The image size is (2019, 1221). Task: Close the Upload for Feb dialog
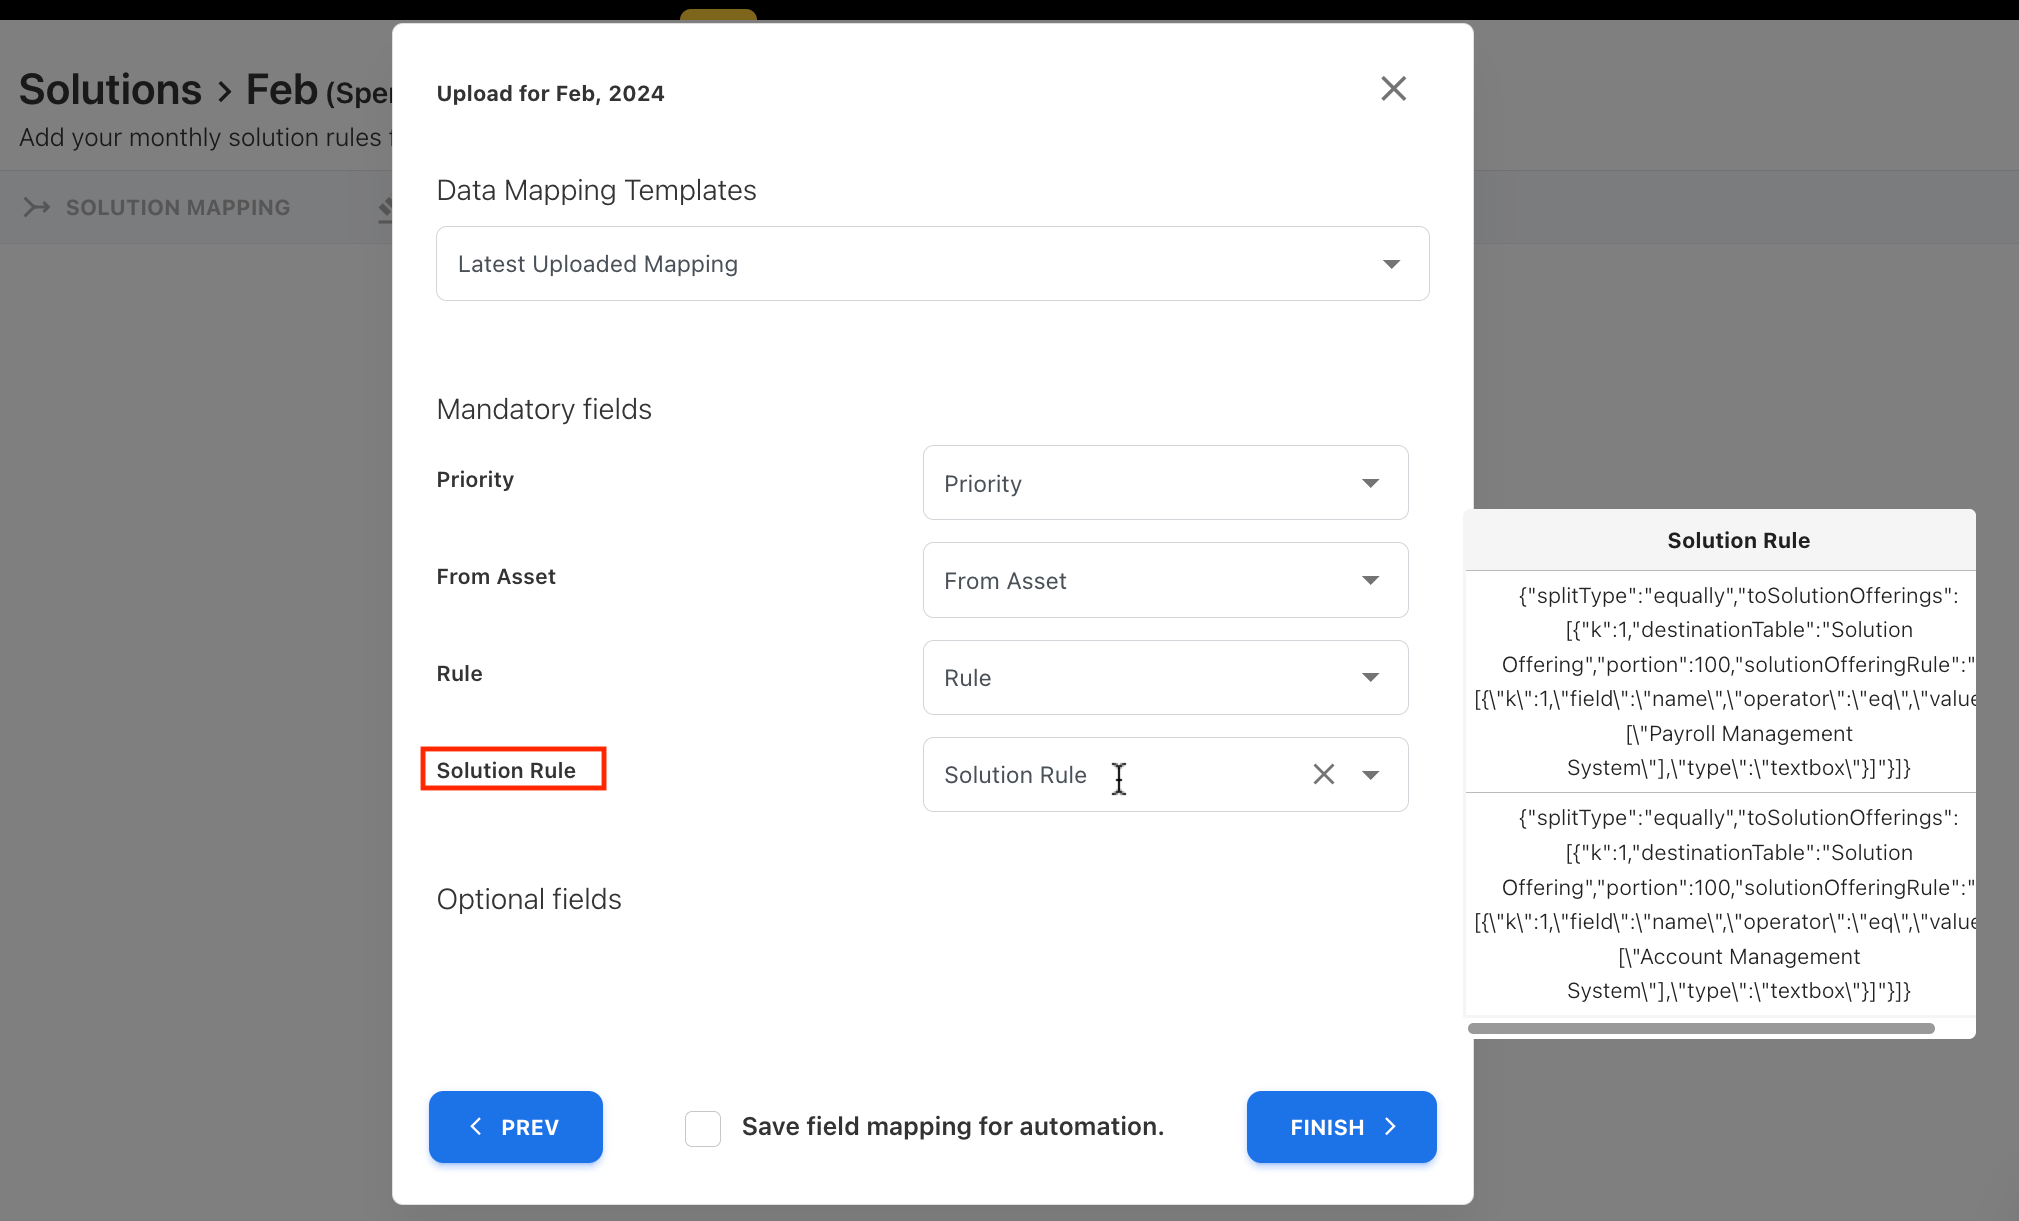coord(1393,89)
